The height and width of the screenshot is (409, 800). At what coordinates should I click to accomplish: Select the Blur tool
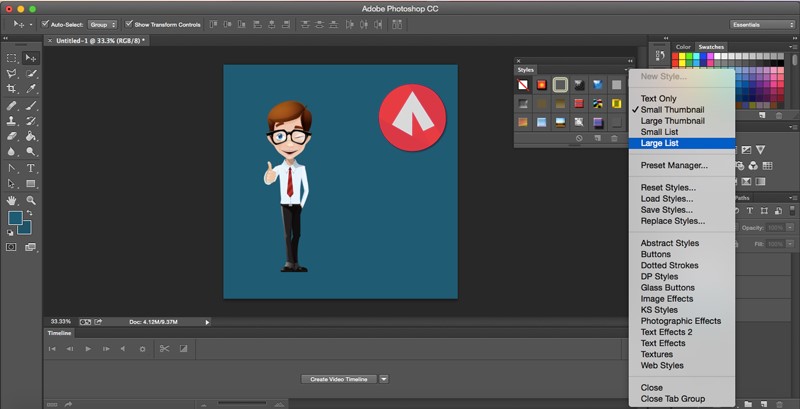click(11, 151)
